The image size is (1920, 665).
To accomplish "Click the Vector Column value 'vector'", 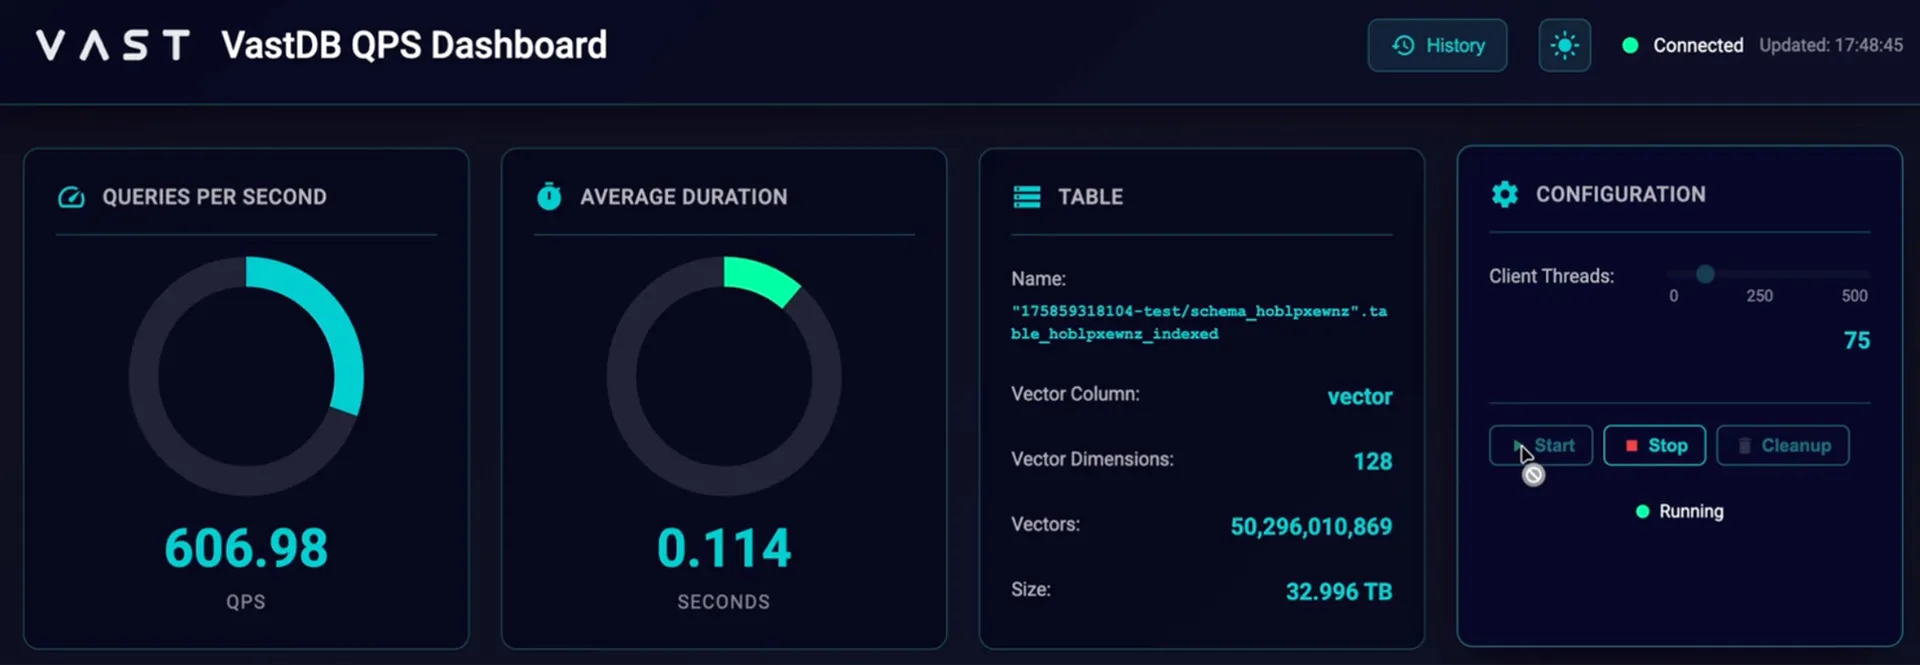I will 1359,397.
